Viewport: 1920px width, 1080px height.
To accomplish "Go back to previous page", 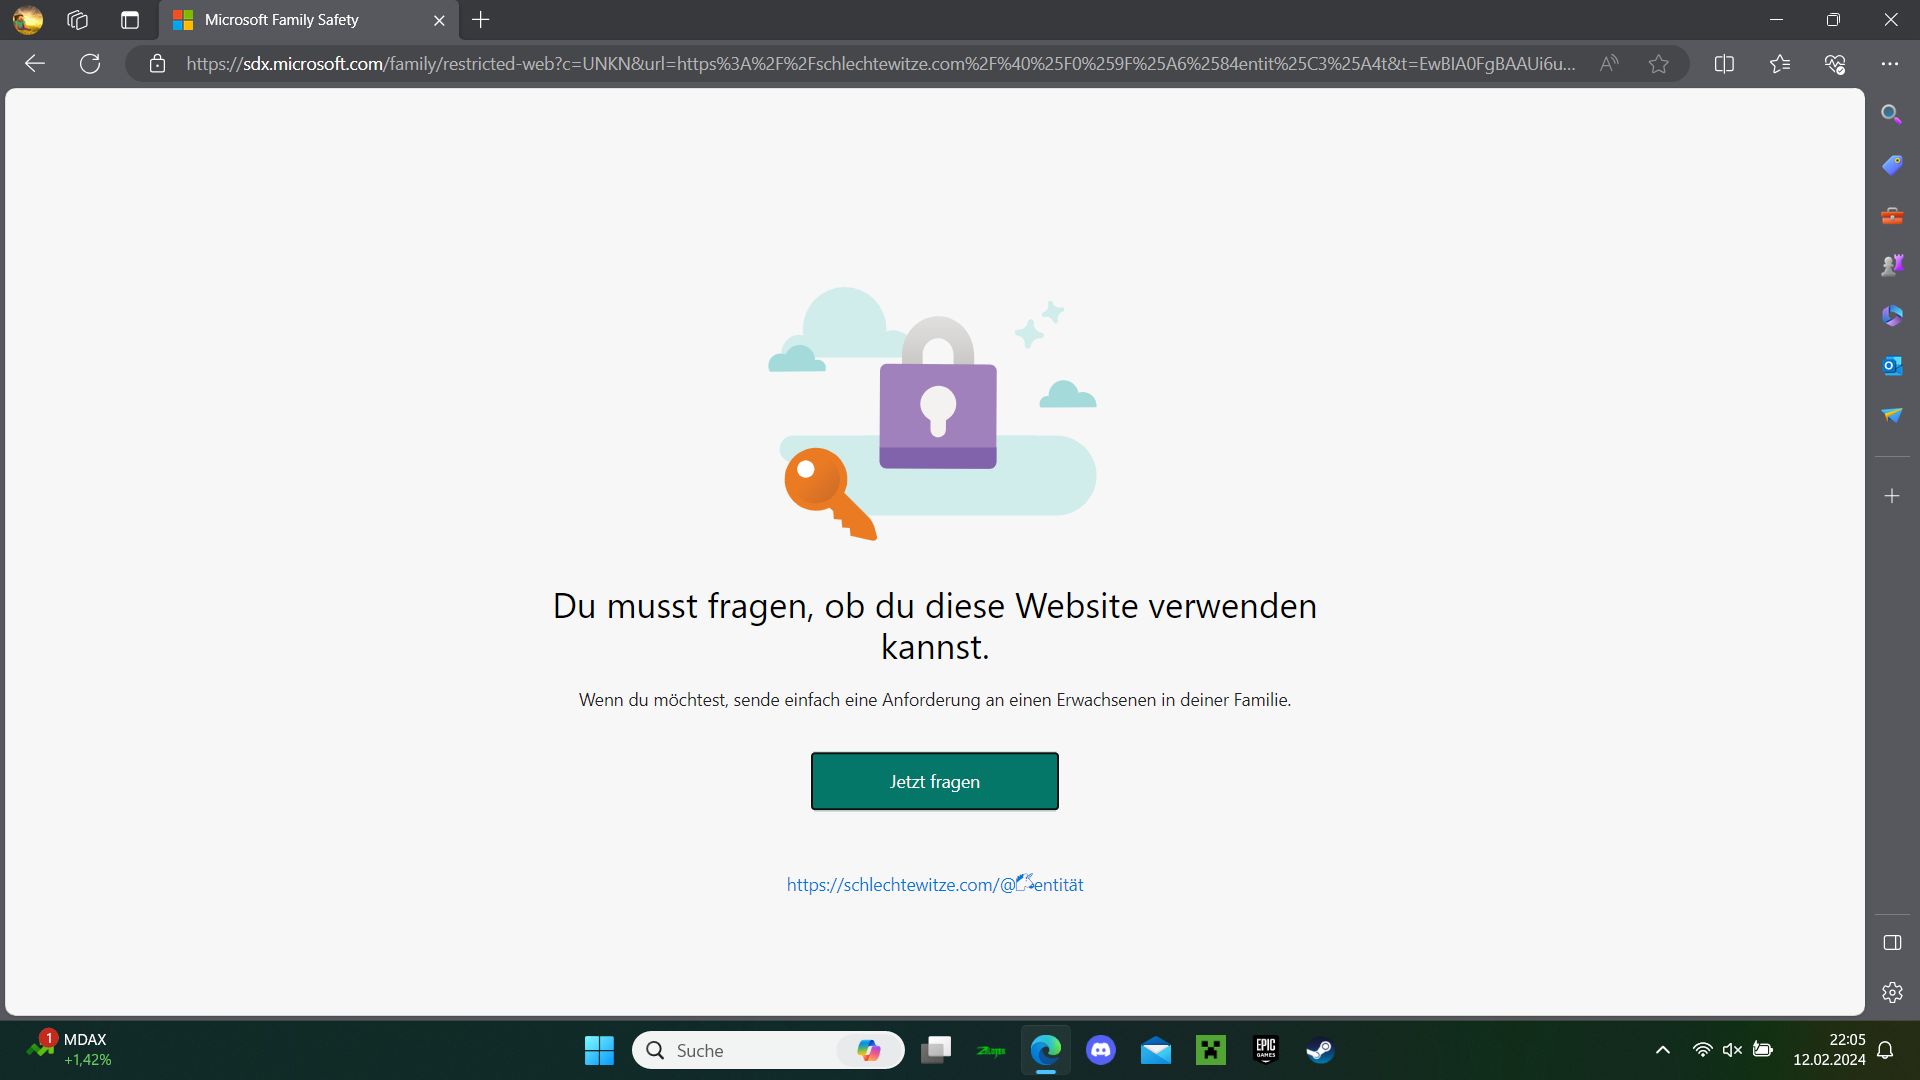I will (x=35, y=64).
